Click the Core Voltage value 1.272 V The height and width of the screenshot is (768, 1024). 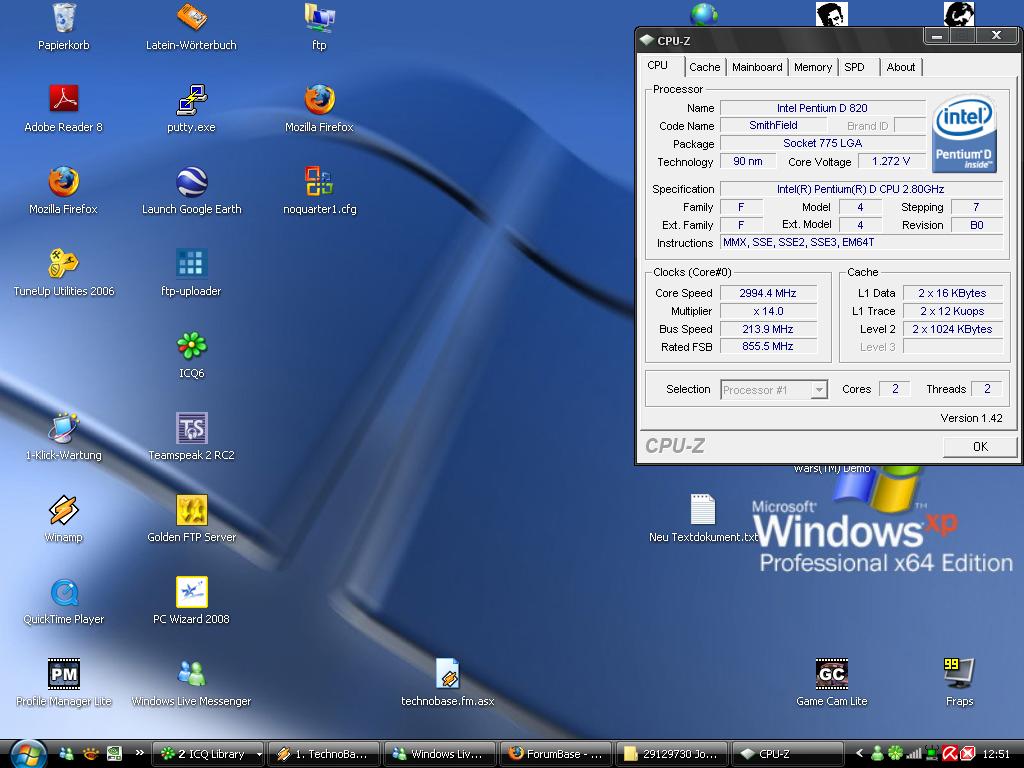[x=891, y=161]
